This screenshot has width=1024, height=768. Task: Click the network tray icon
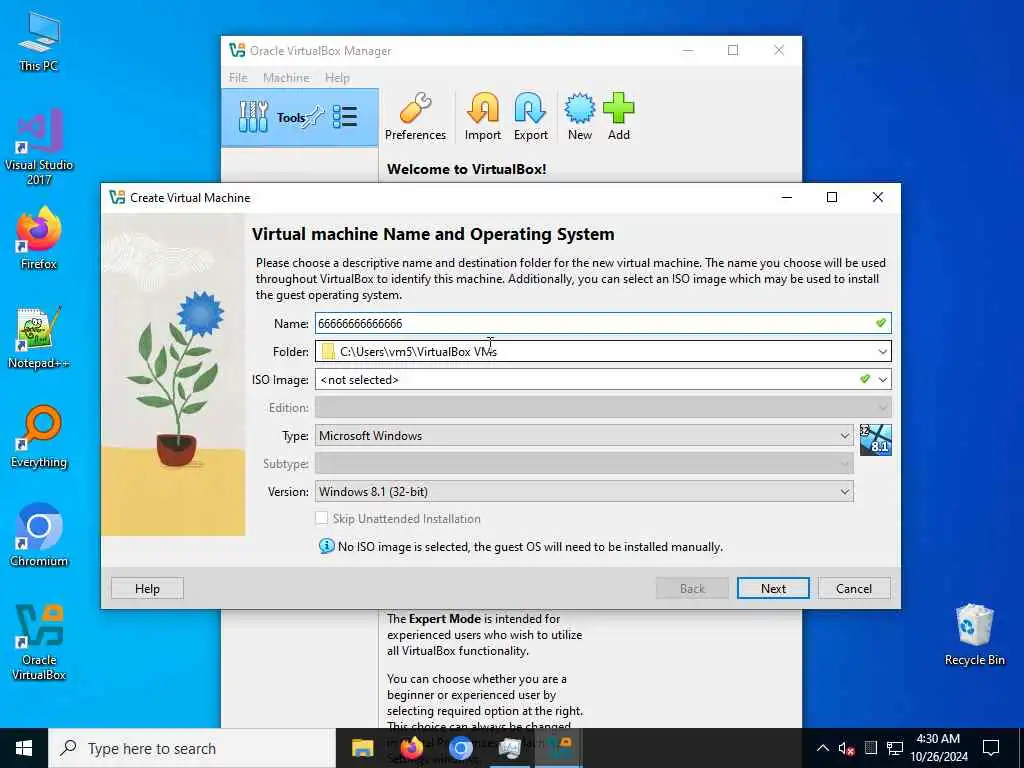click(x=895, y=748)
